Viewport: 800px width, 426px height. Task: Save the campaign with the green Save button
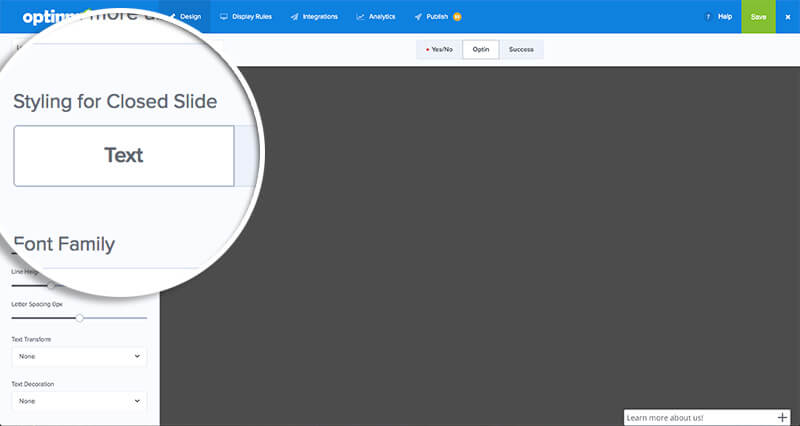[x=758, y=16]
